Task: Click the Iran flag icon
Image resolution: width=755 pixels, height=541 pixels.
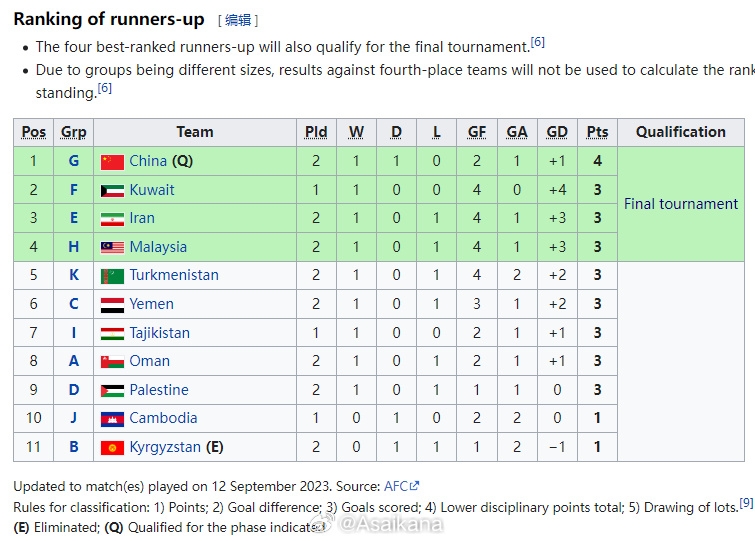Action: point(112,219)
